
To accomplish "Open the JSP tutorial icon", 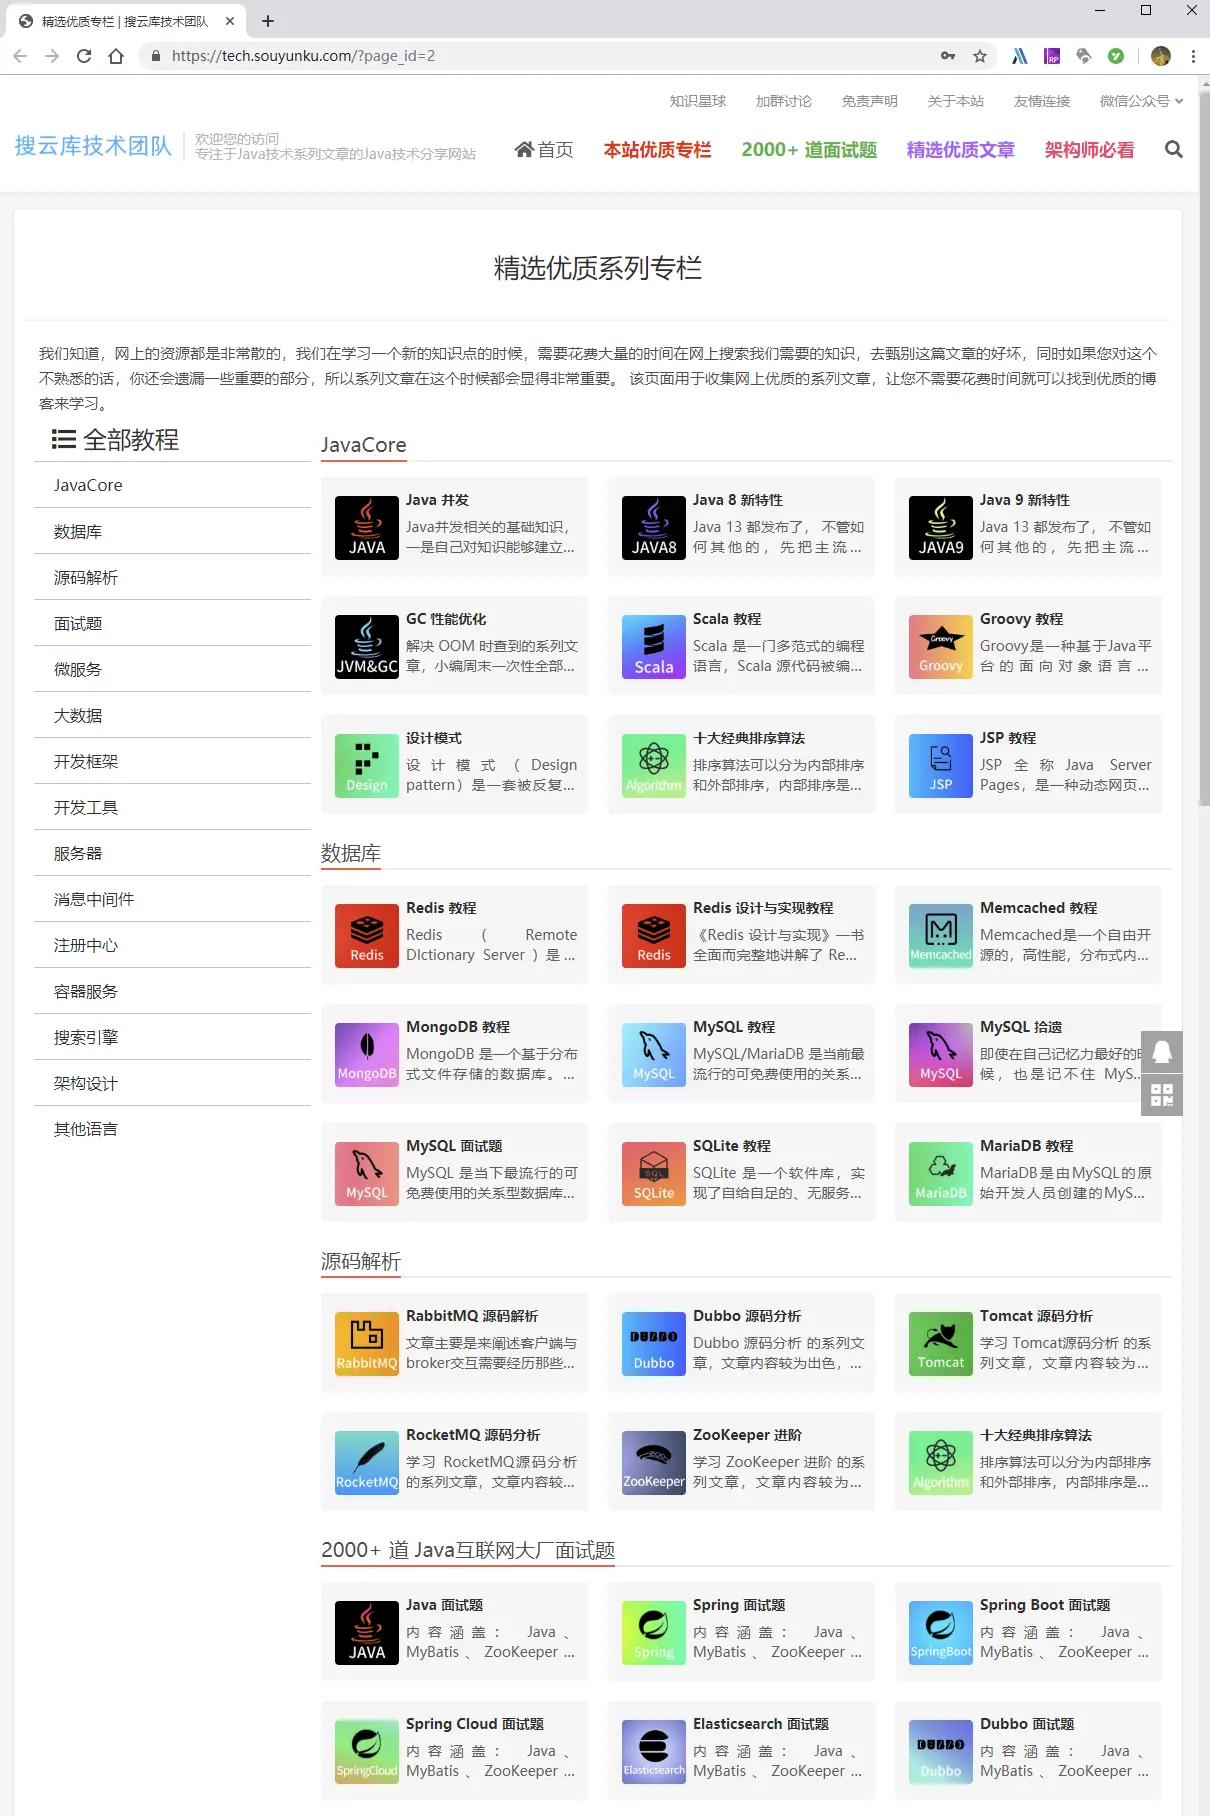I will (941, 765).
